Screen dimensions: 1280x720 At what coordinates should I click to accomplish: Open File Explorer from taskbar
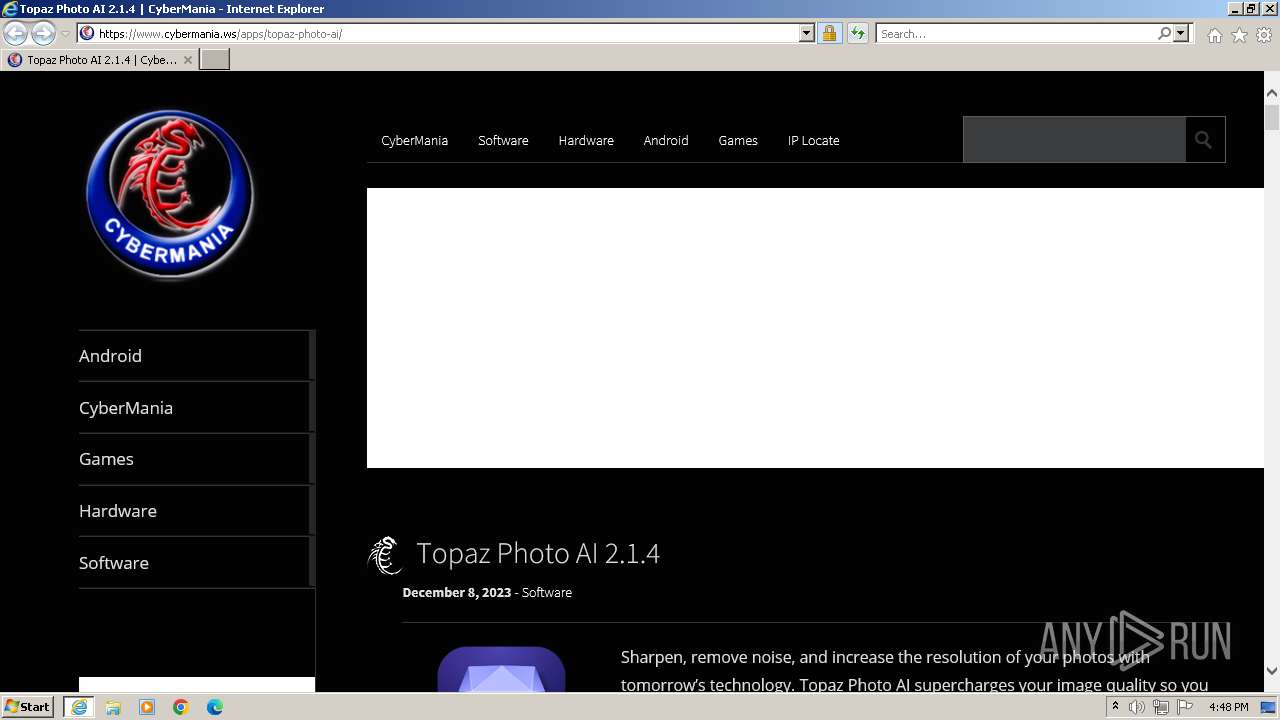tap(113, 707)
